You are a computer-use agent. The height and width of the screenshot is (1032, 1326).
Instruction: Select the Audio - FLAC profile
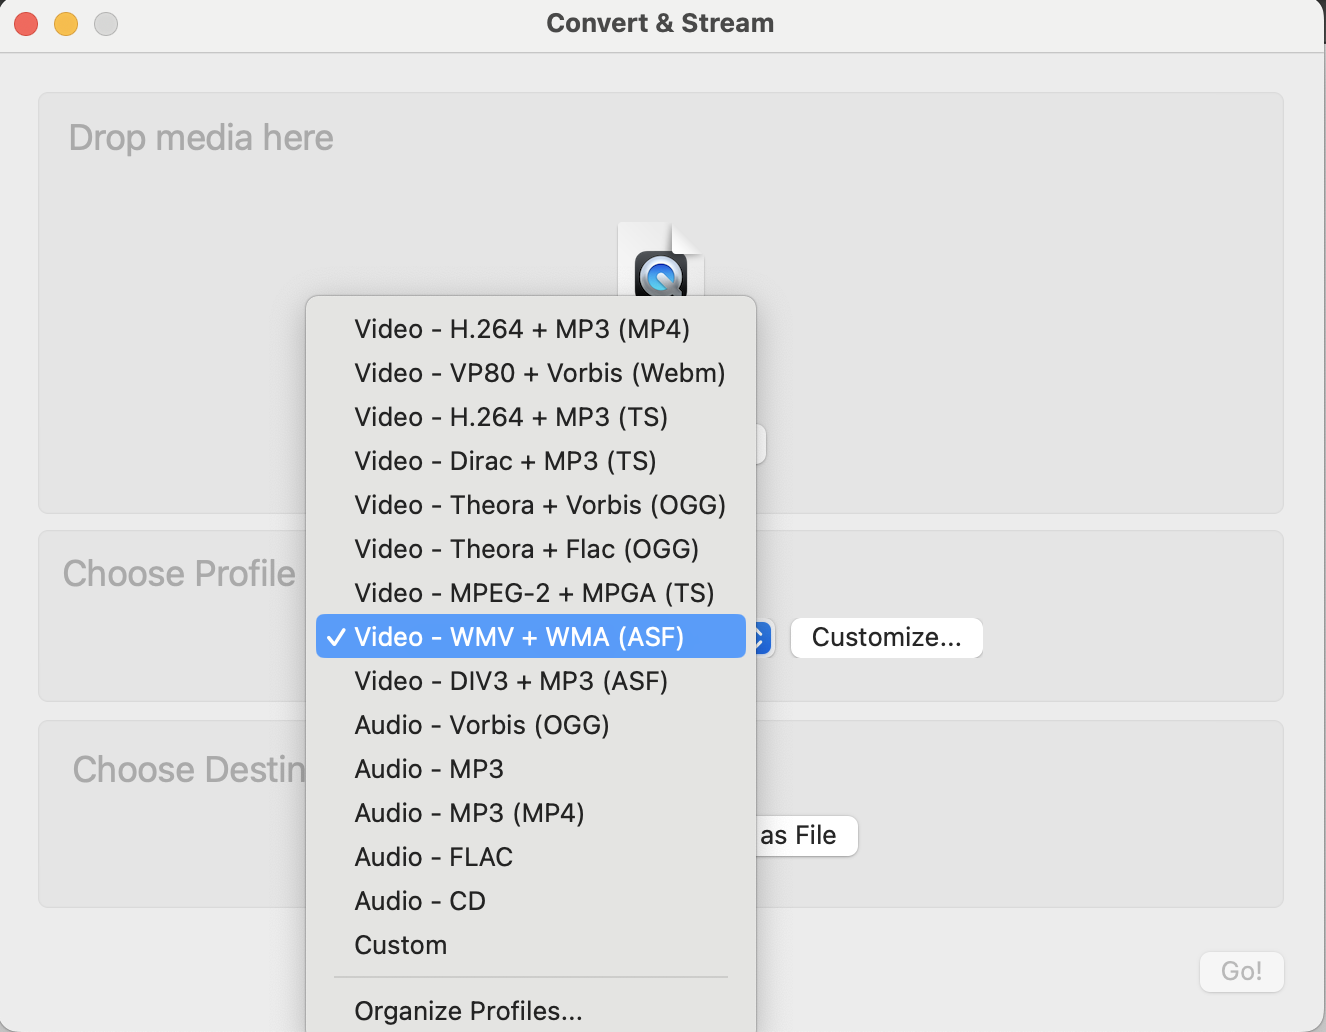pyautogui.click(x=433, y=856)
